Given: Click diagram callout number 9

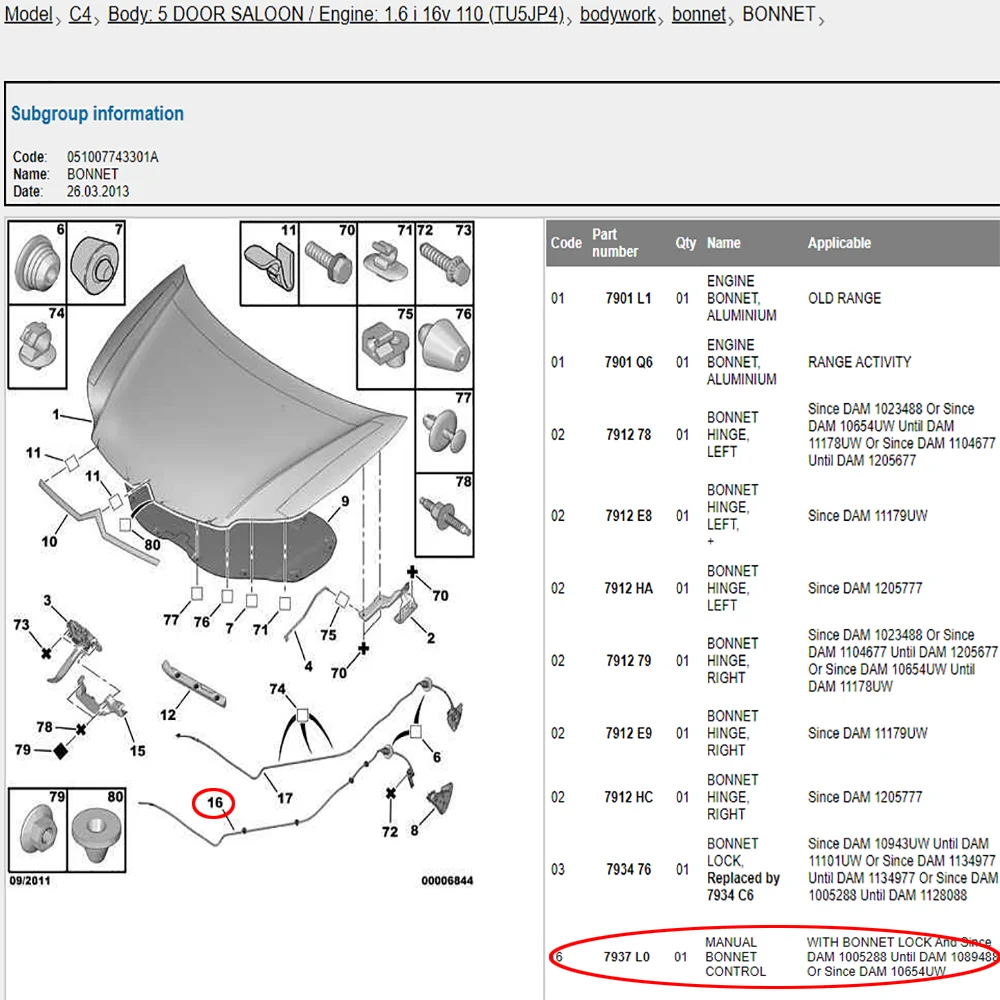Looking at the screenshot, I should (345, 501).
